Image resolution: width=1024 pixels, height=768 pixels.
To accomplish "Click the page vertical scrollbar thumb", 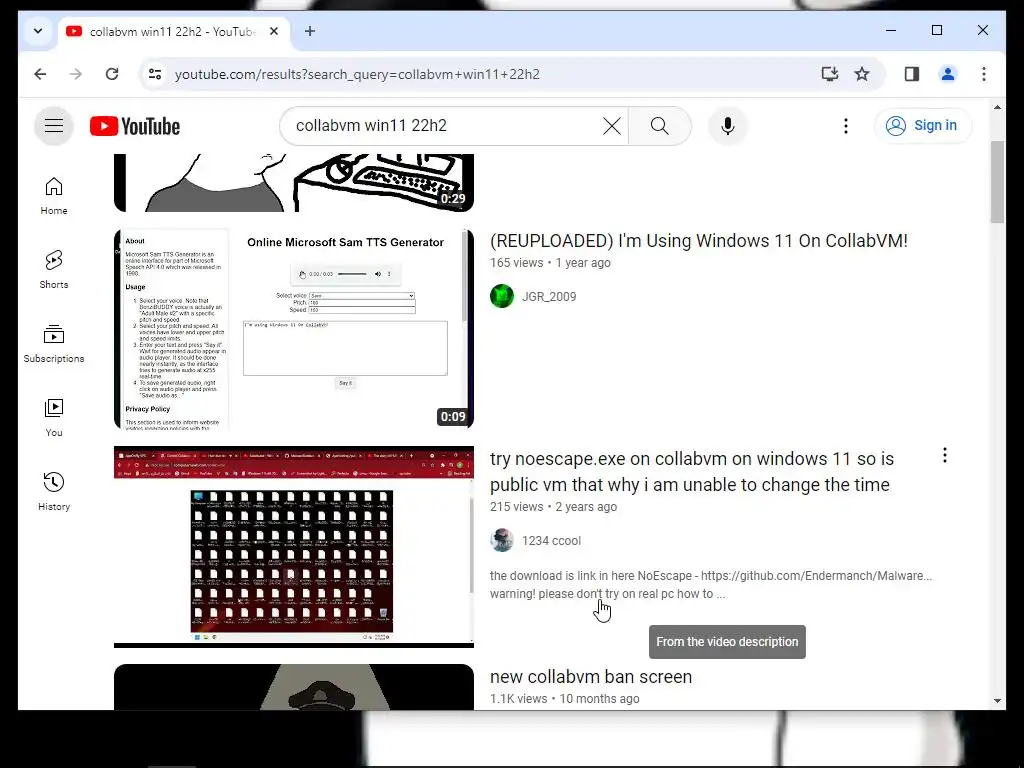I will (997, 181).
